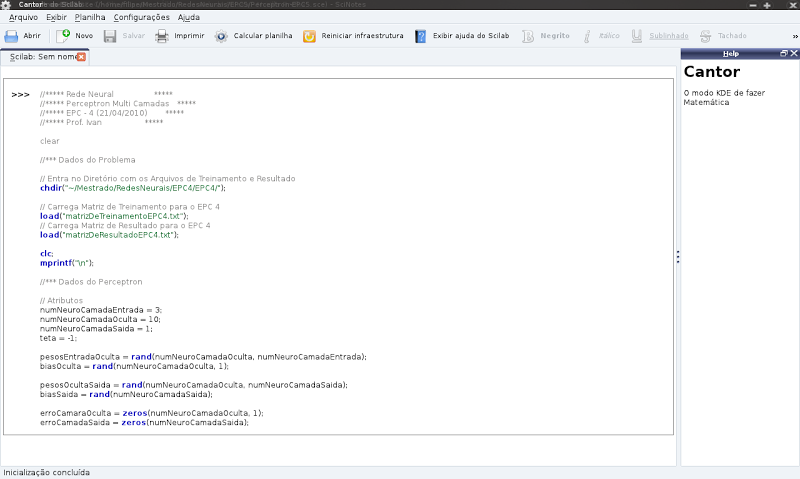Expand the toolbar overflow chevron
This screenshot has width=800, height=479.
(794, 36)
